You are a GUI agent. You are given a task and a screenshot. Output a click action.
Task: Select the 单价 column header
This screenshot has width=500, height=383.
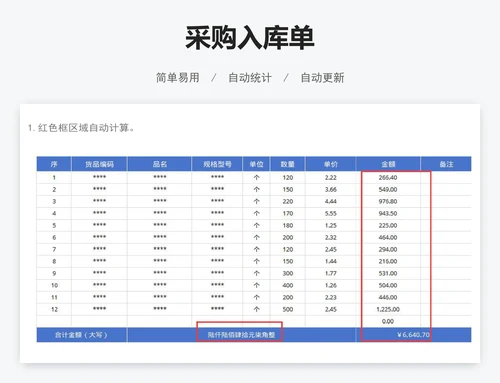tap(331, 164)
